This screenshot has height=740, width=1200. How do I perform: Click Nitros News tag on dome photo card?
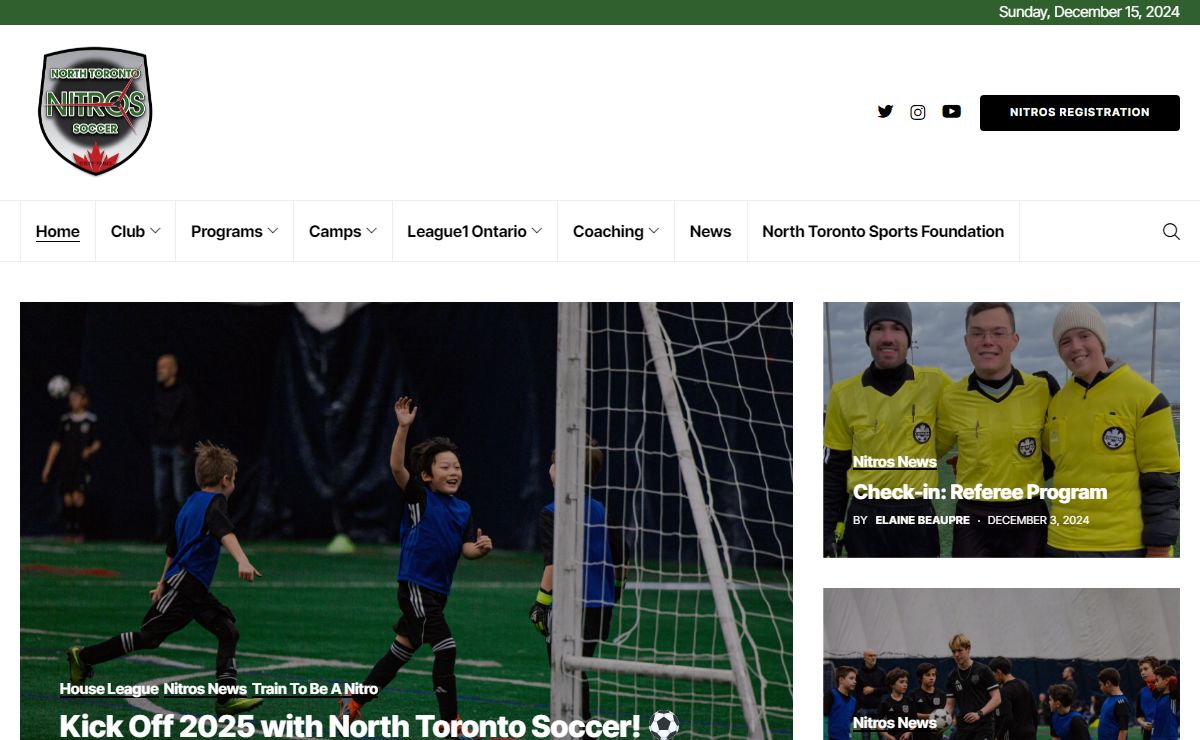(x=895, y=723)
